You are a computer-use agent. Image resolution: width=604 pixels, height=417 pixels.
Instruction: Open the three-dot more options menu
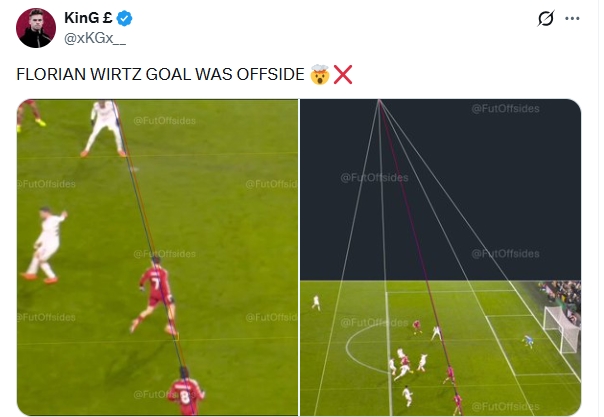[572, 18]
